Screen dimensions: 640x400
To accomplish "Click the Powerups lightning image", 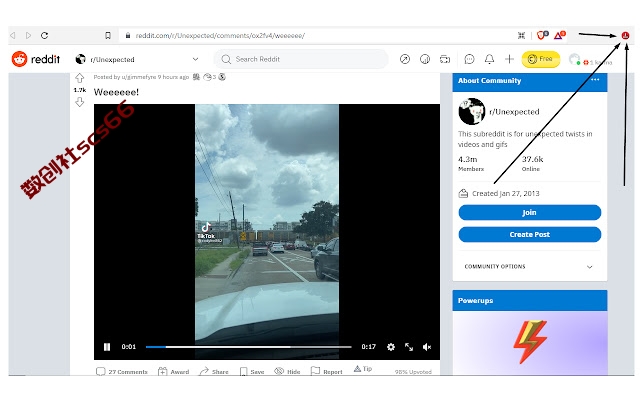I will point(530,341).
